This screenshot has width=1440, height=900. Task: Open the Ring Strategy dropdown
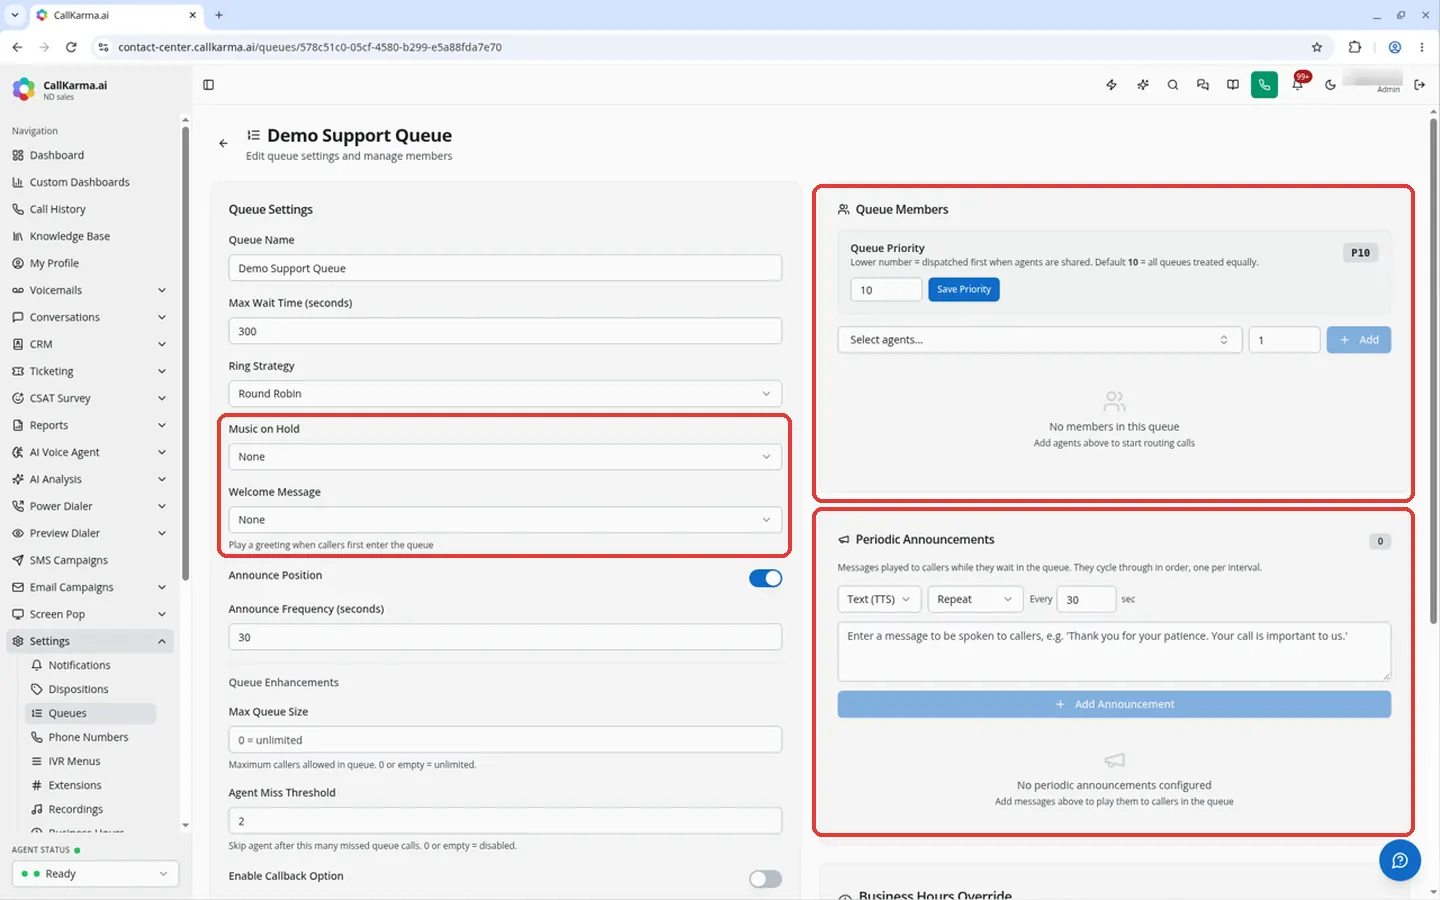click(505, 394)
